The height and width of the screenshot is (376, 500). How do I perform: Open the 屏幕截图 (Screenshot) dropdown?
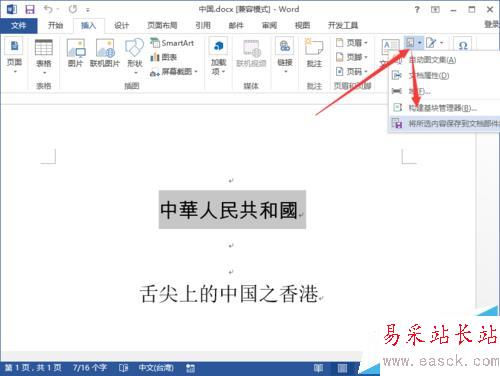[174, 71]
